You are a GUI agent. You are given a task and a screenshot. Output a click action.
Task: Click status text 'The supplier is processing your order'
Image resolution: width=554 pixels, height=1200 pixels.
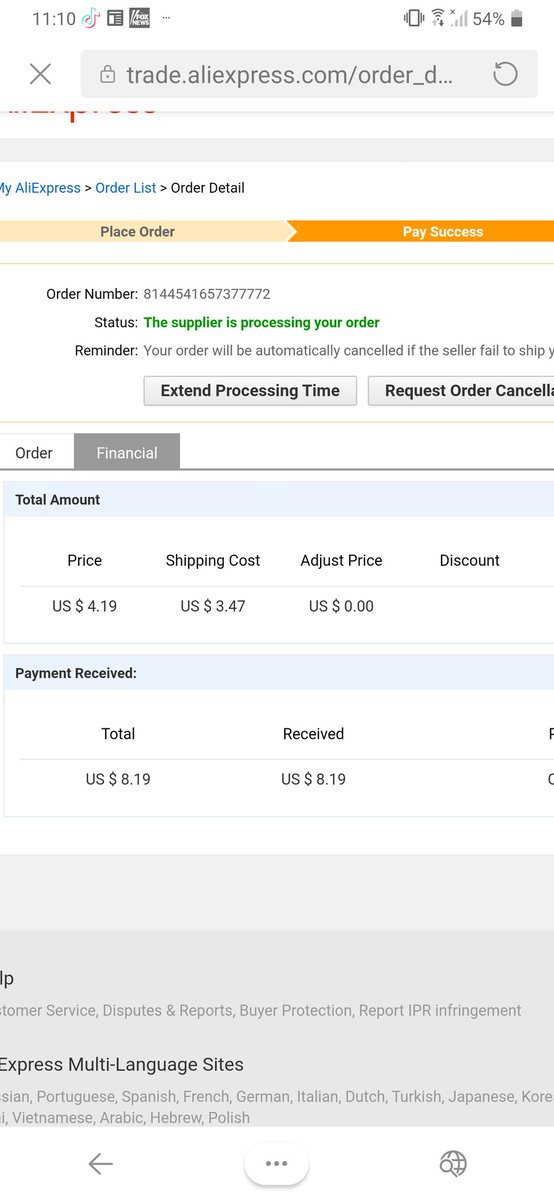point(262,323)
